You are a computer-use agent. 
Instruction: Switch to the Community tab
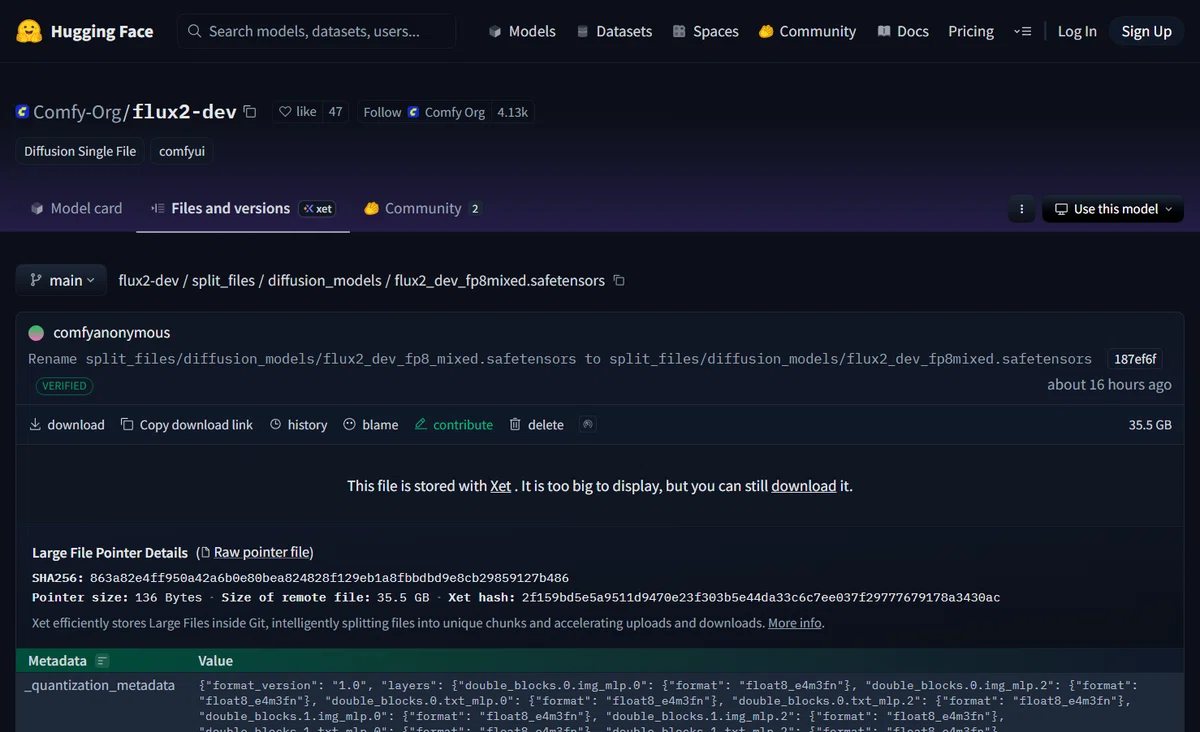pos(422,208)
